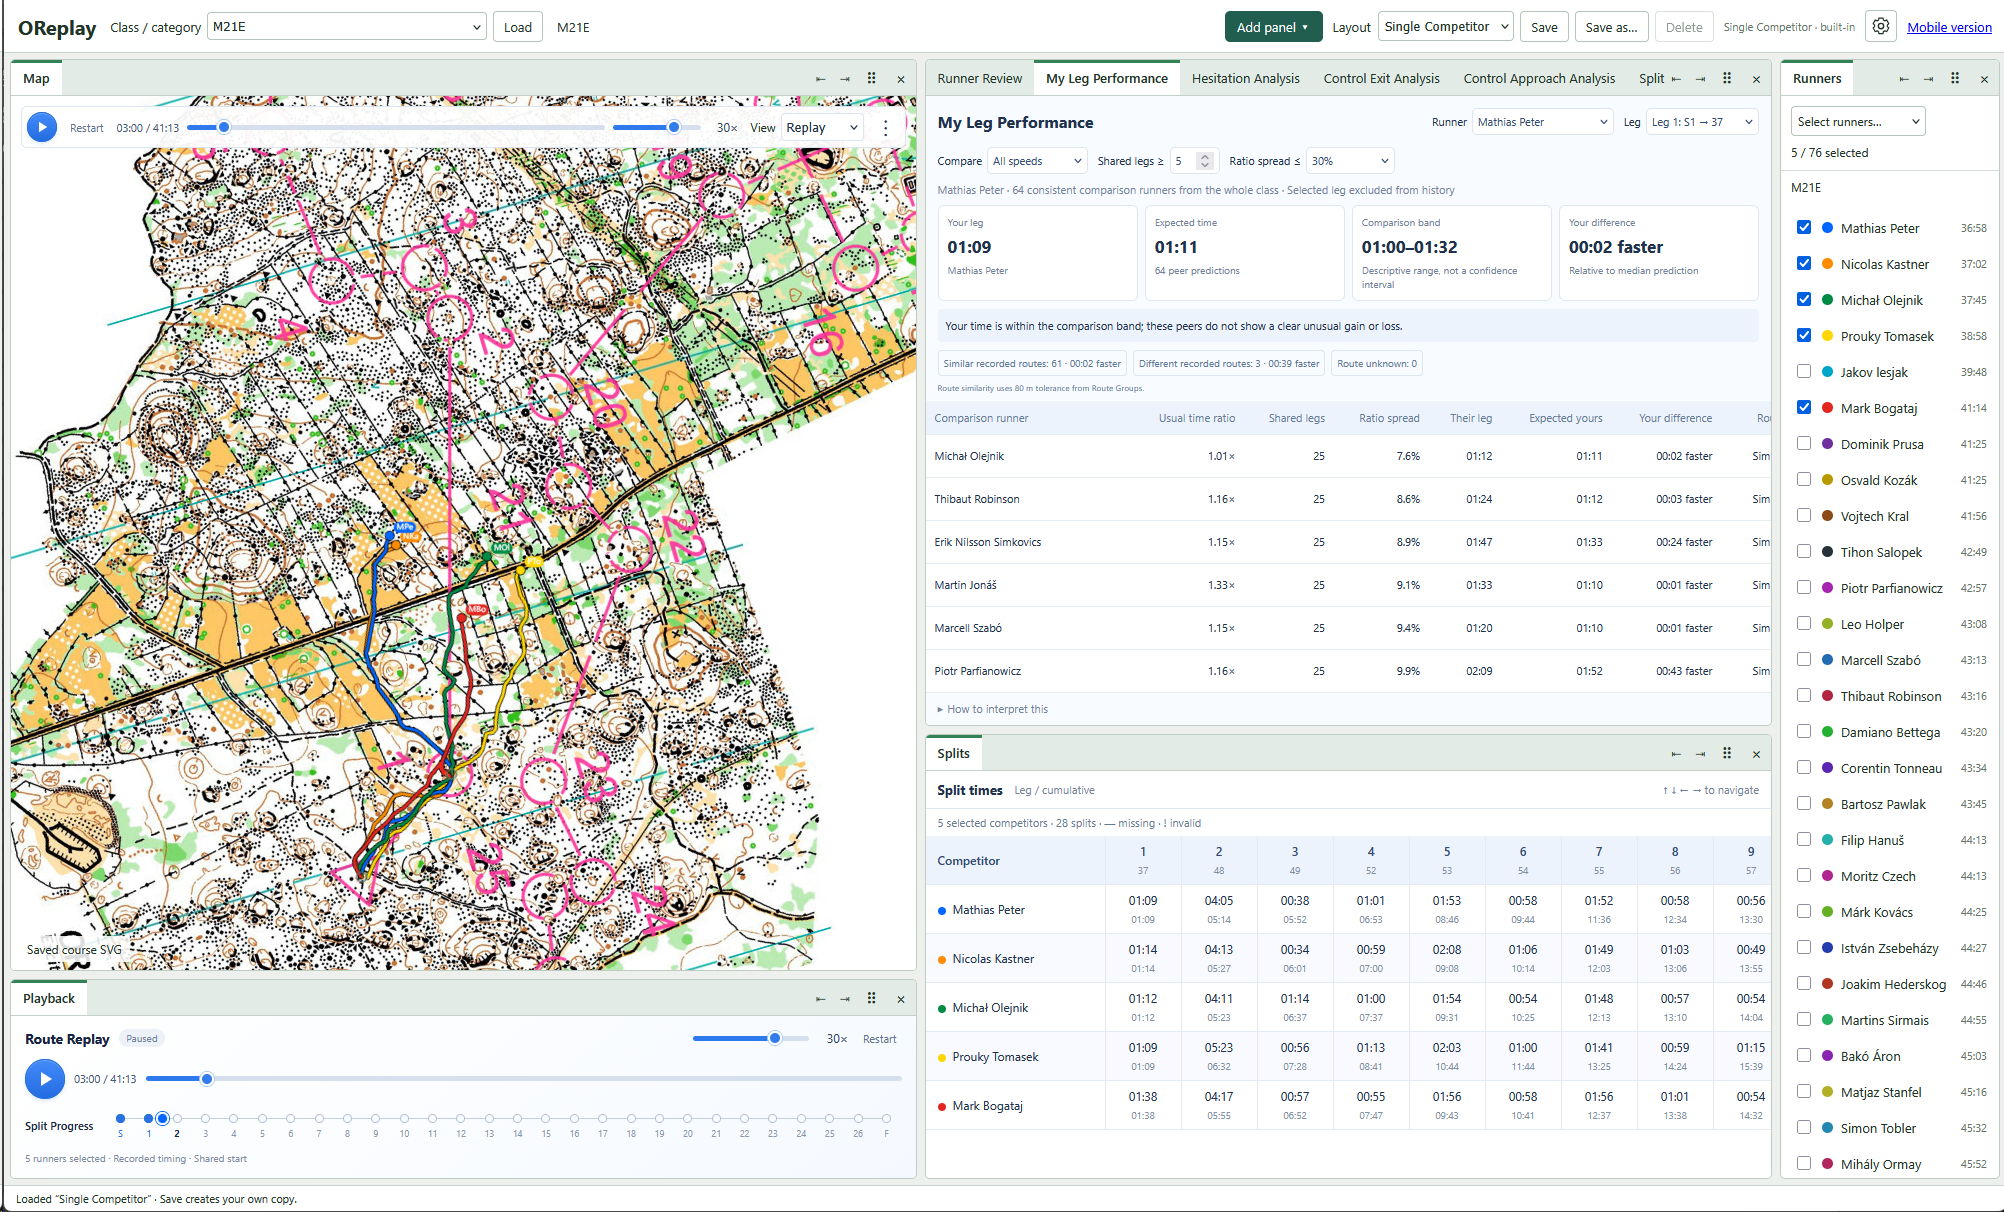Open the map options kebab menu
The width and height of the screenshot is (2004, 1212).
point(886,127)
